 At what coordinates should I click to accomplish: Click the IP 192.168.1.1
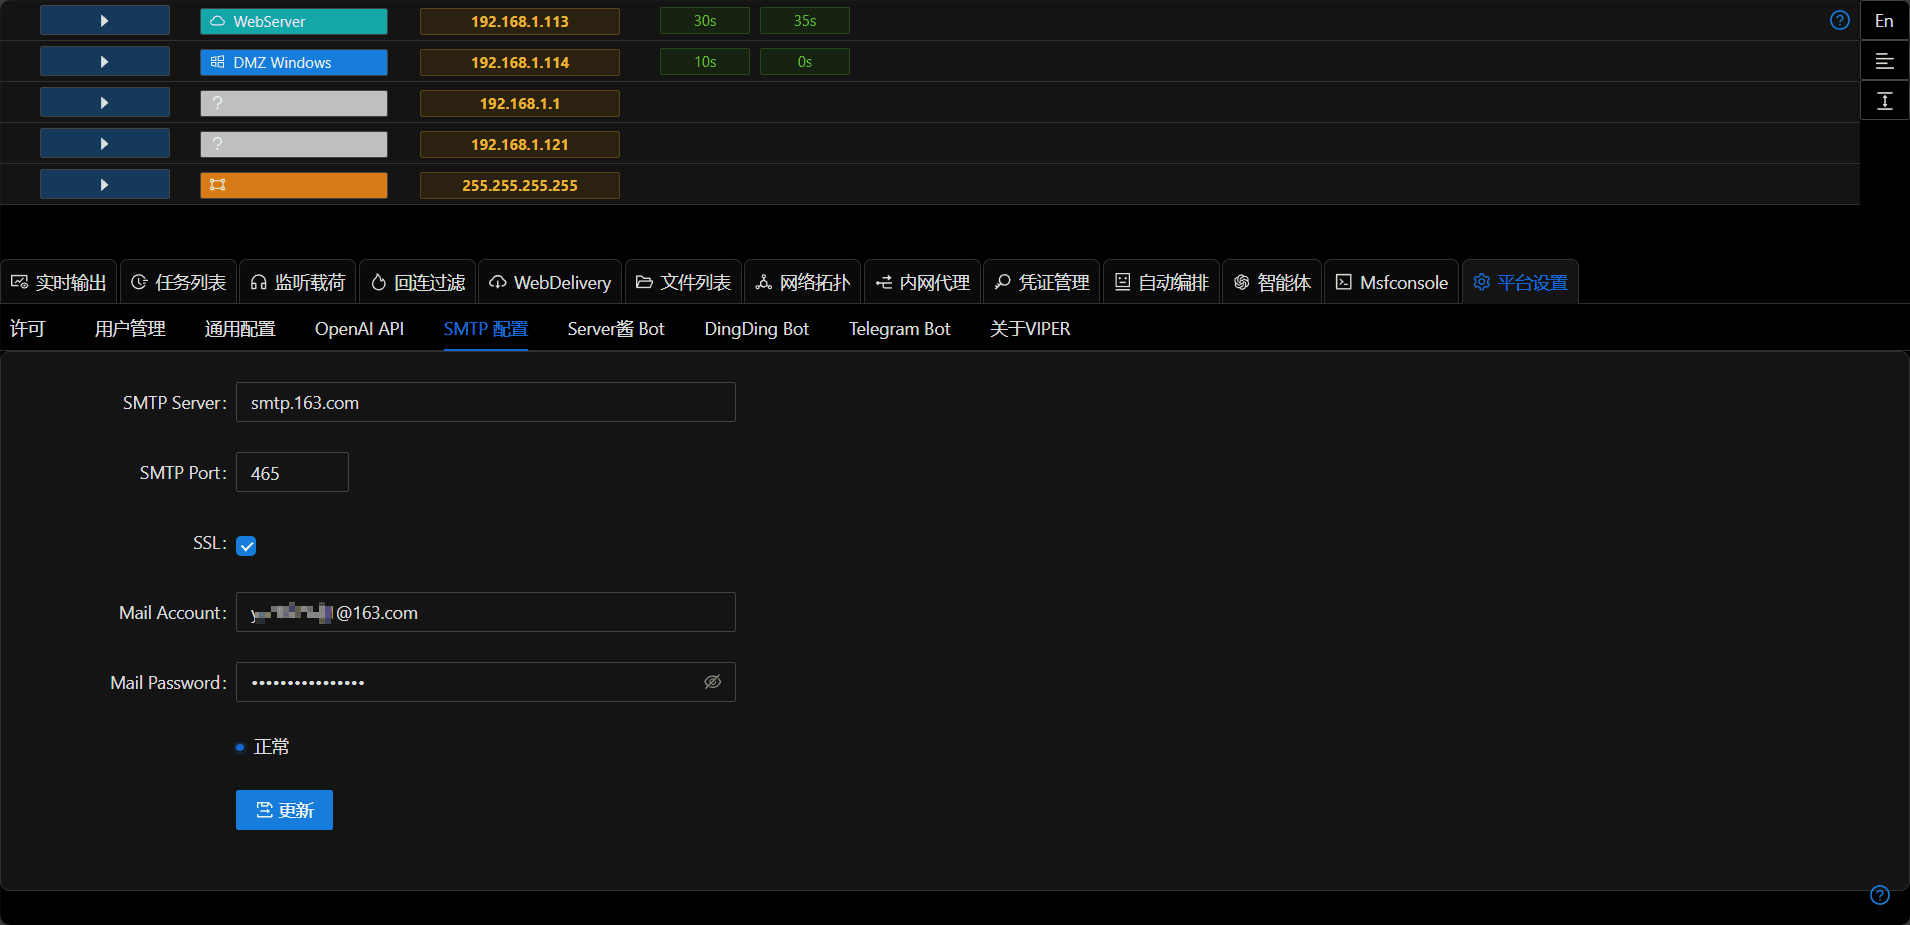click(x=519, y=103)
